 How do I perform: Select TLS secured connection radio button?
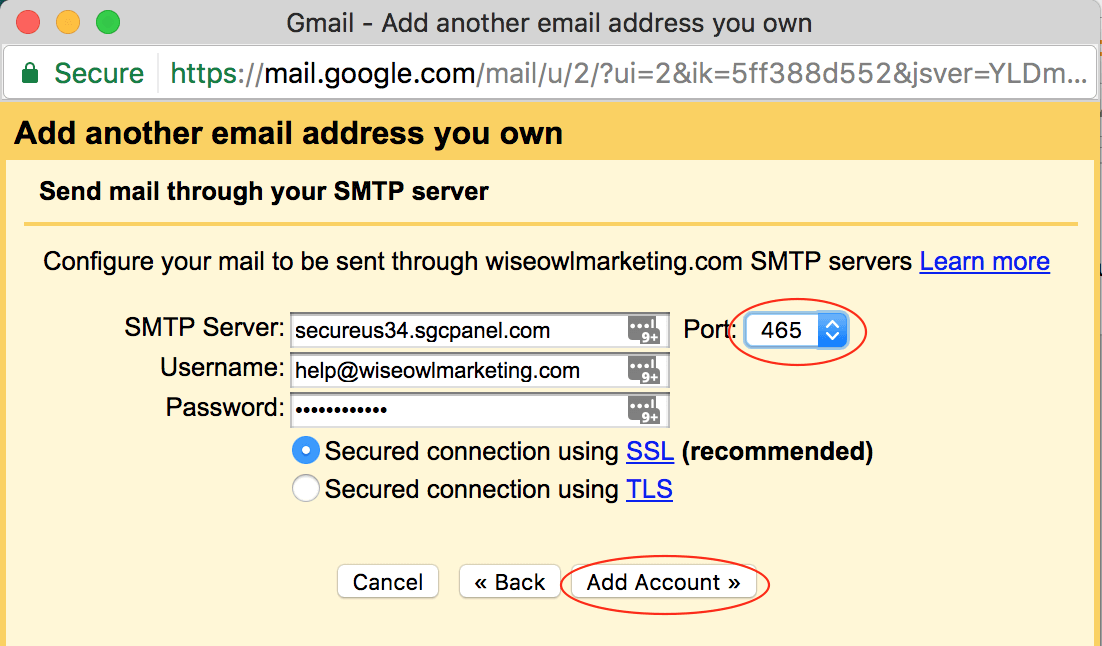(305, 488)
